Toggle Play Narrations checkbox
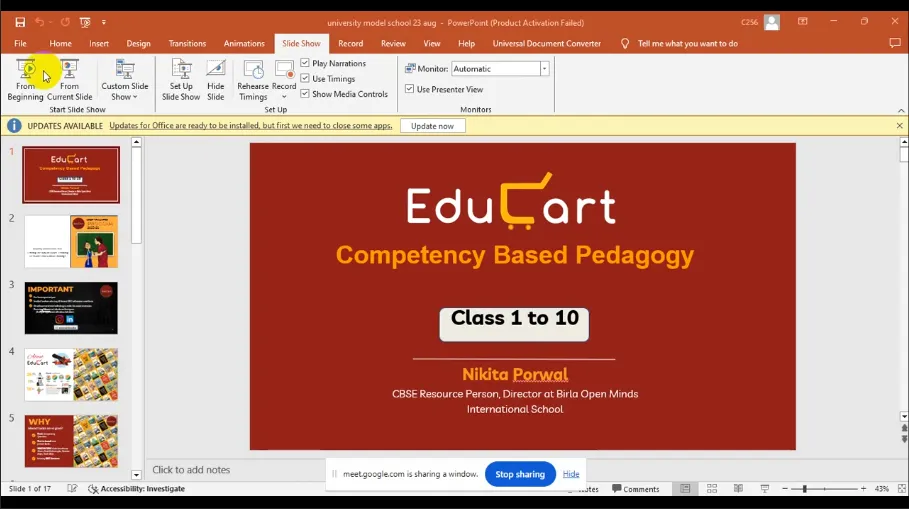The height and width of the screenshot is (509, 909). click(x=305, y=63)
